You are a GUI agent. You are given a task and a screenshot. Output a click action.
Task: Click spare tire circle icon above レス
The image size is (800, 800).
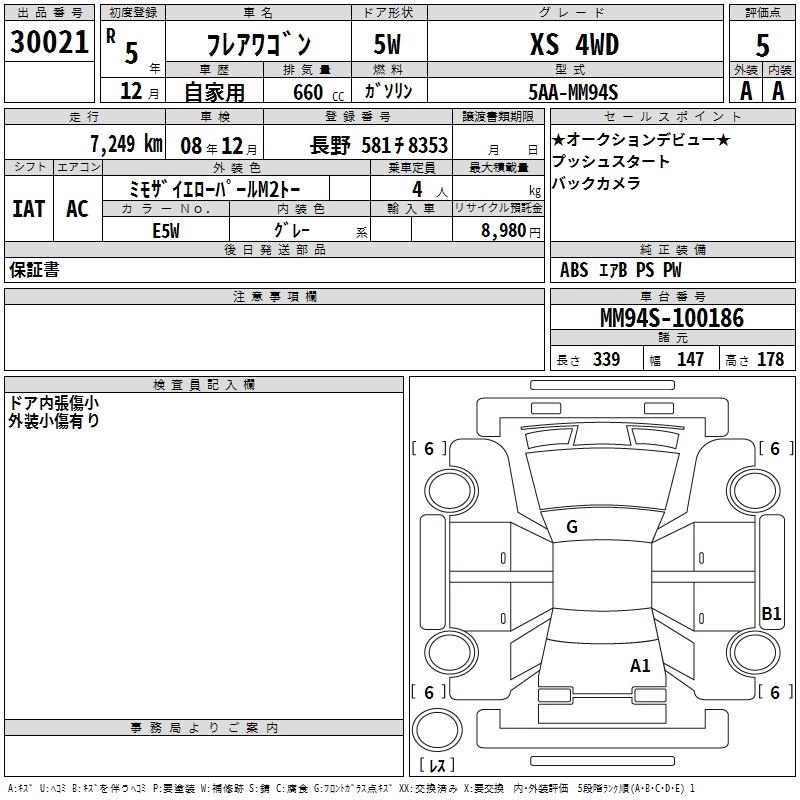pos(437,730)
